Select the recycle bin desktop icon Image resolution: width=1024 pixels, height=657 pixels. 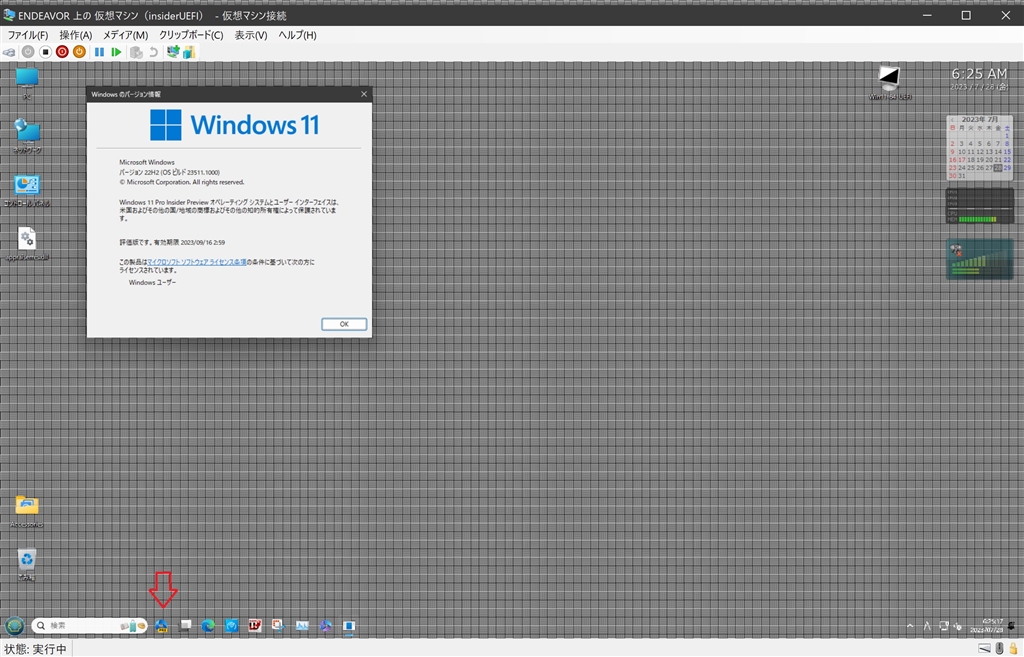coord(27,565)
